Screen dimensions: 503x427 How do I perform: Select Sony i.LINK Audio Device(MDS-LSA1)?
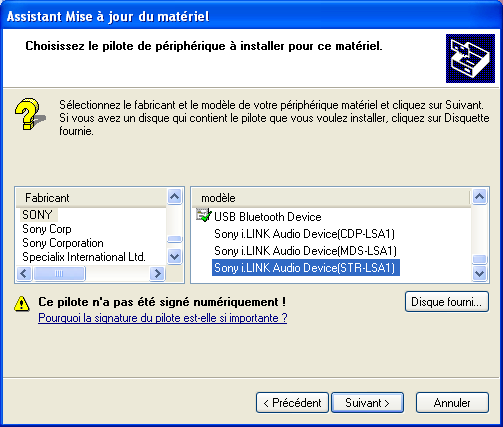click(x=305, y=251)
